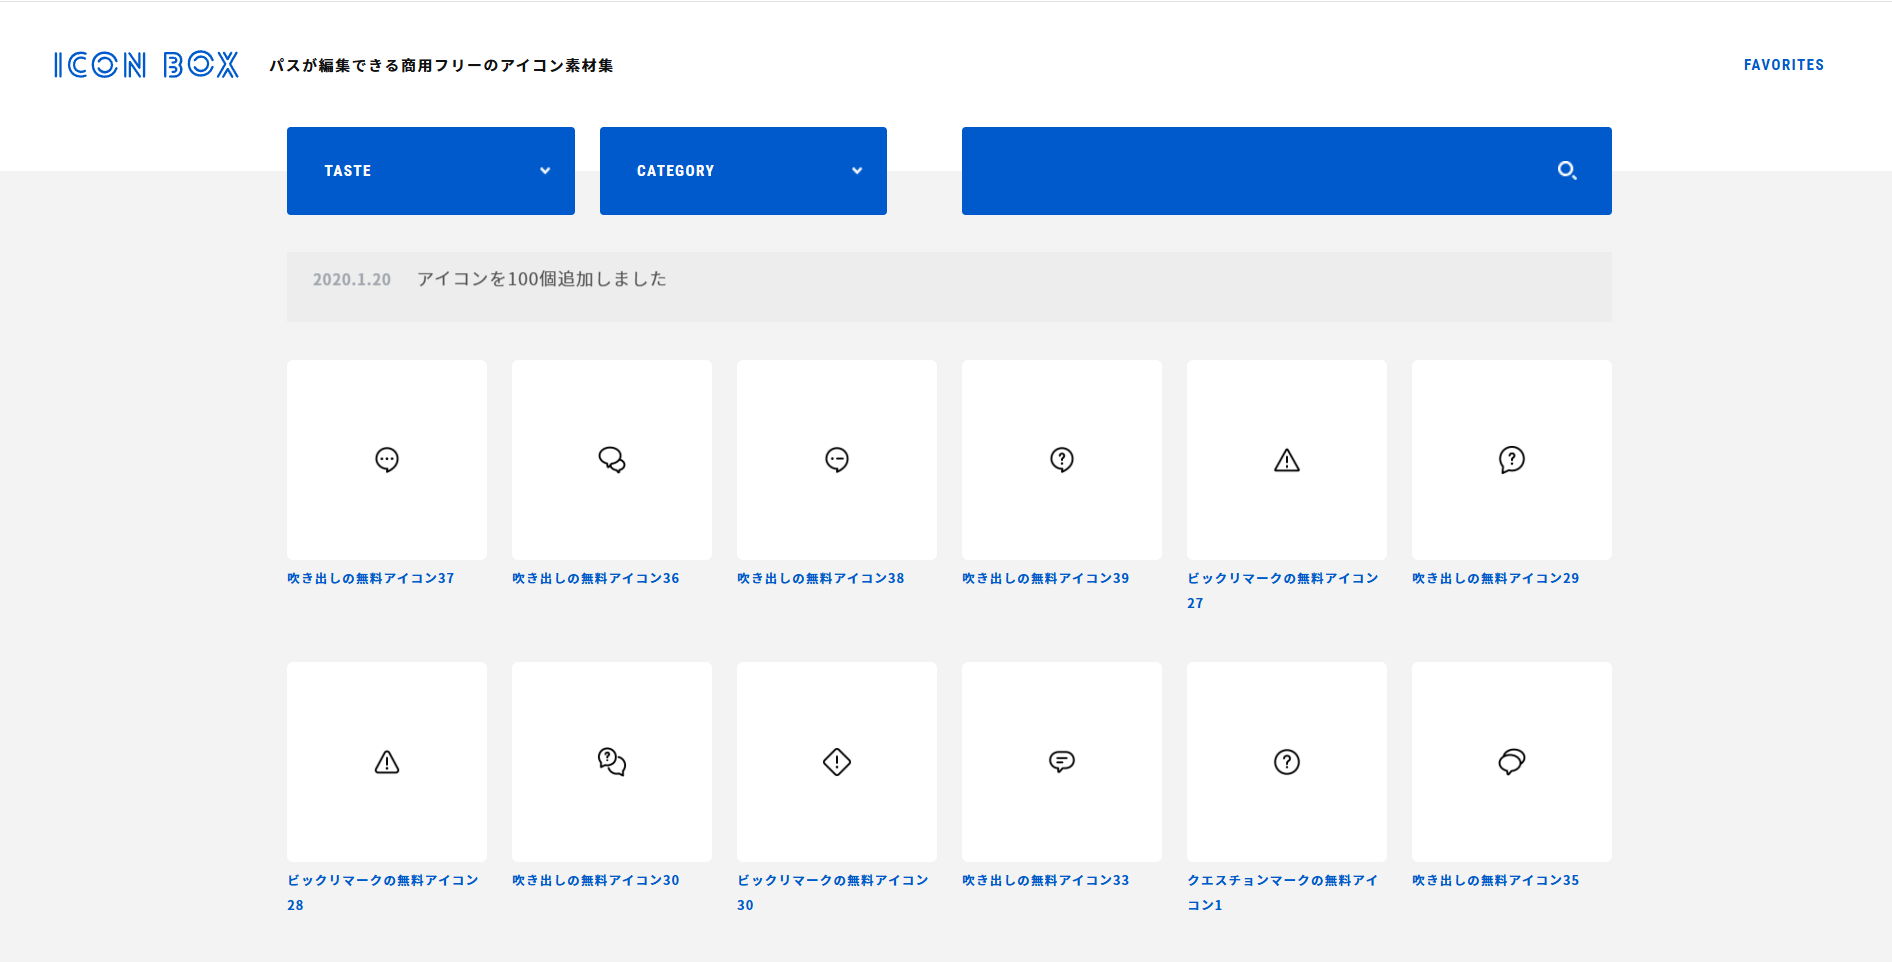Select speech bubble icon 38 with dash
Image resolution: width=1892 pixels, height=962 pixels.
coord(837,460)
